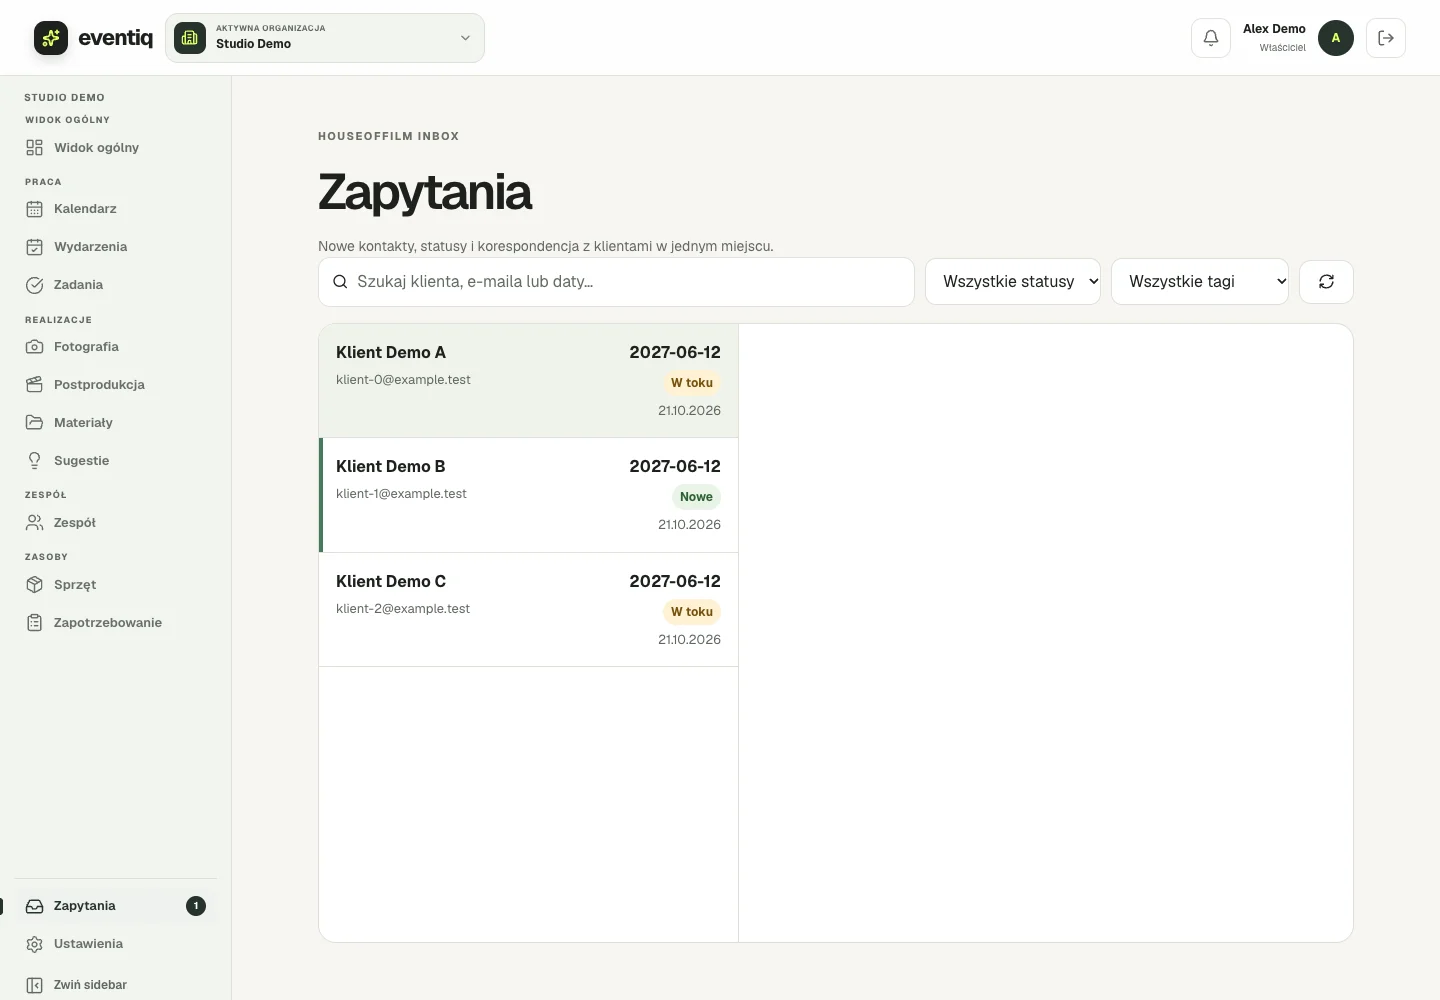Collapse sidebar via Zwiń sidebar

click(115, 985)
